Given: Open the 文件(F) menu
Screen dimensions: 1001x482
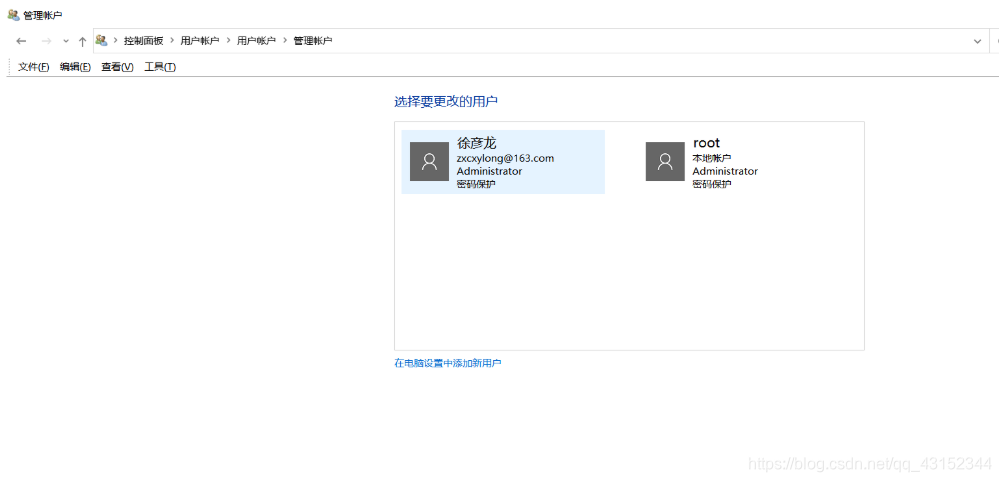Looking at the screenshot, I should pyautogui.click(x=34, y=67).
